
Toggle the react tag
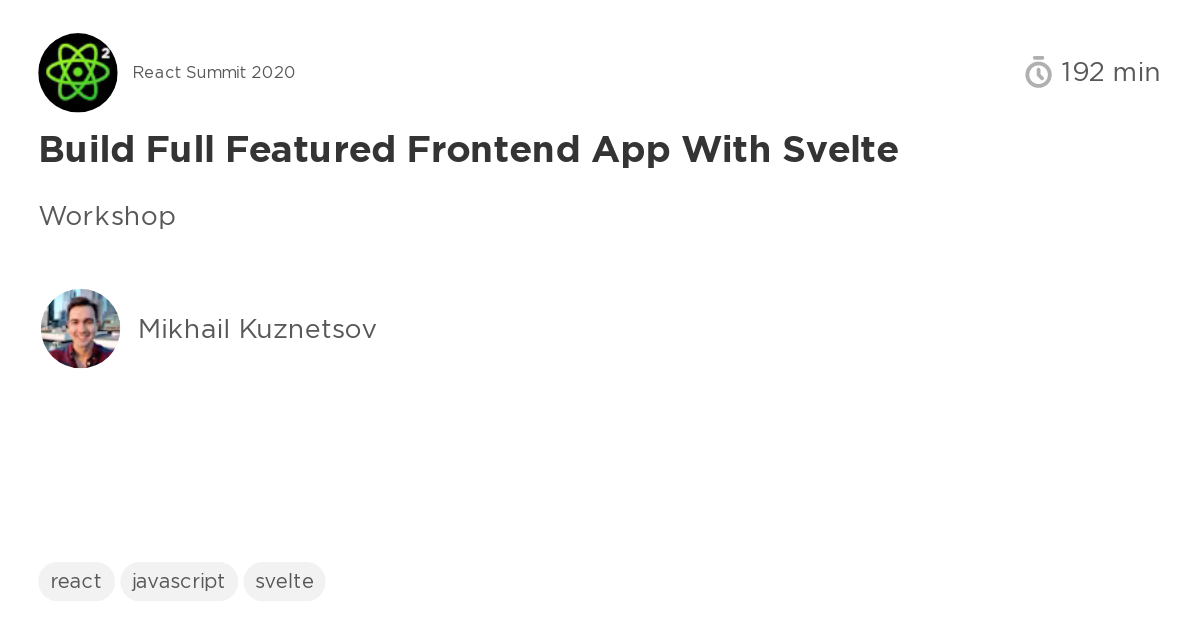(x=76, y=581)
